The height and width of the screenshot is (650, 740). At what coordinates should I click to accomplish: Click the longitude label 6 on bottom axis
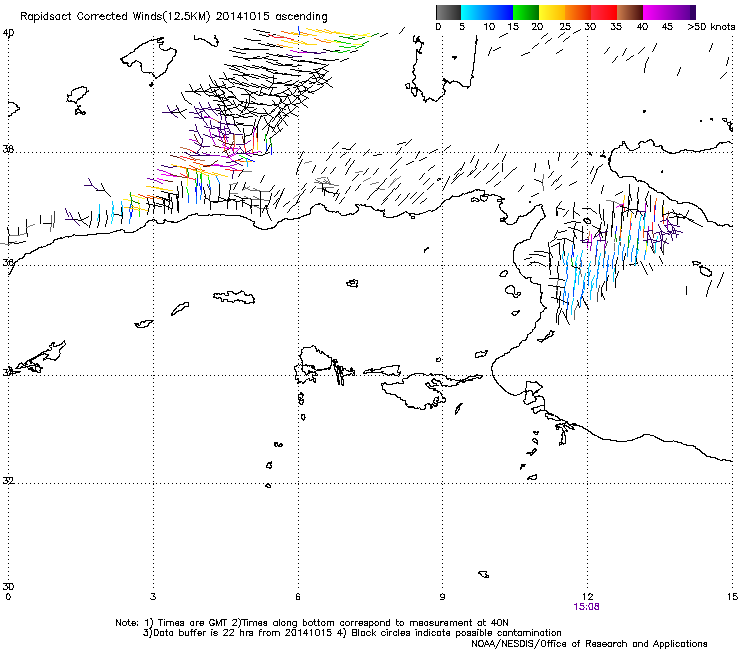pos(298,597)
